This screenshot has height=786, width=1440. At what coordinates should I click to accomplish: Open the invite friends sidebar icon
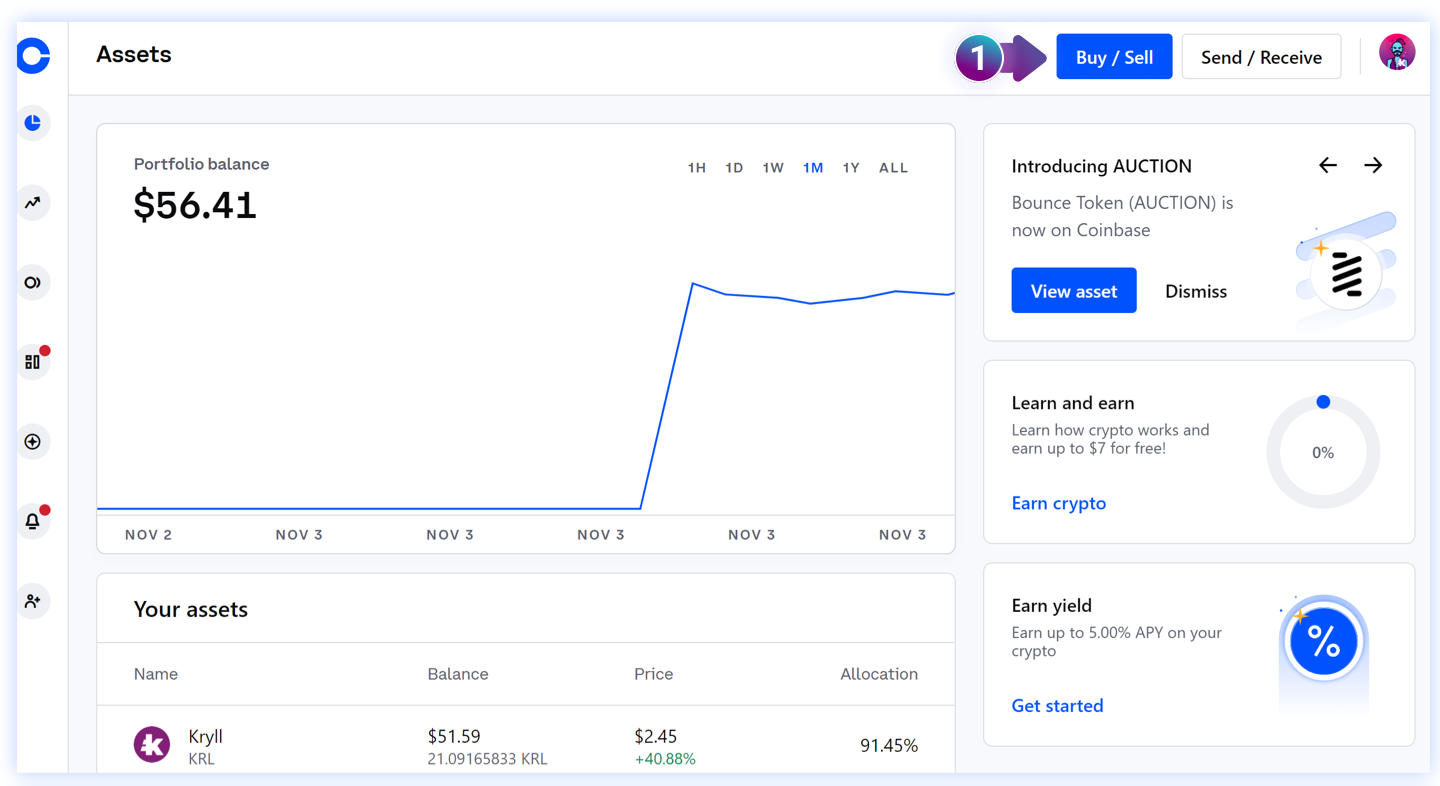33,601
